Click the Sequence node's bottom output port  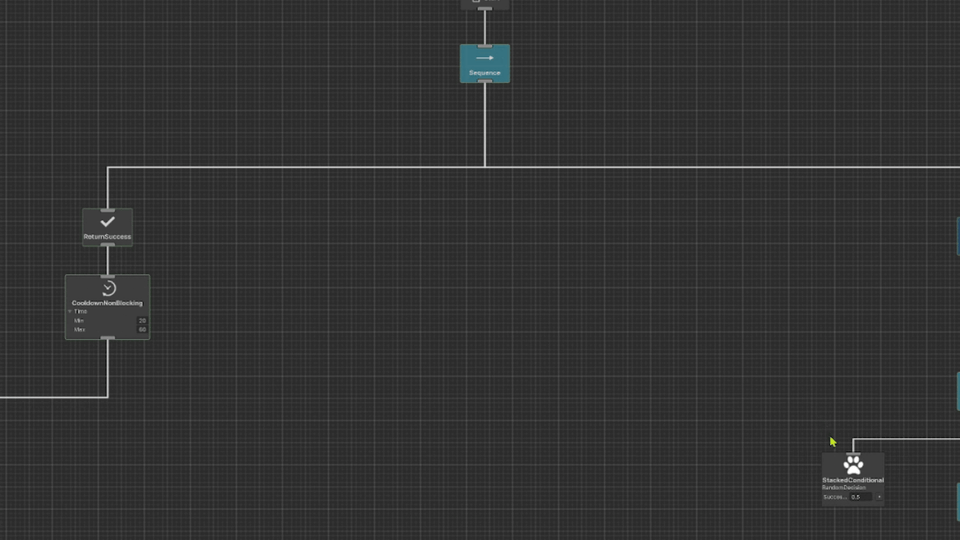pyautogui.click(x=484, y=81)
